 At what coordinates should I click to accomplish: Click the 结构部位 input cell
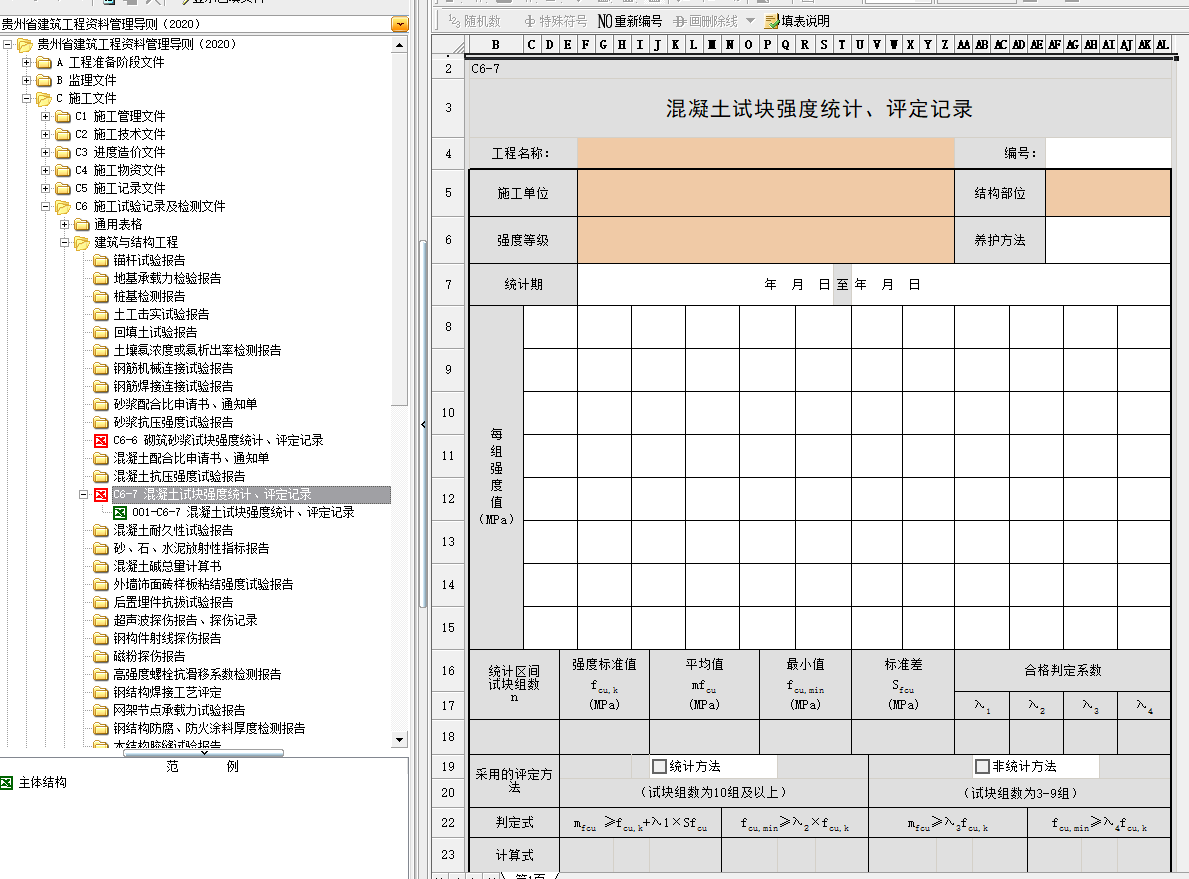coord(1108,193)
